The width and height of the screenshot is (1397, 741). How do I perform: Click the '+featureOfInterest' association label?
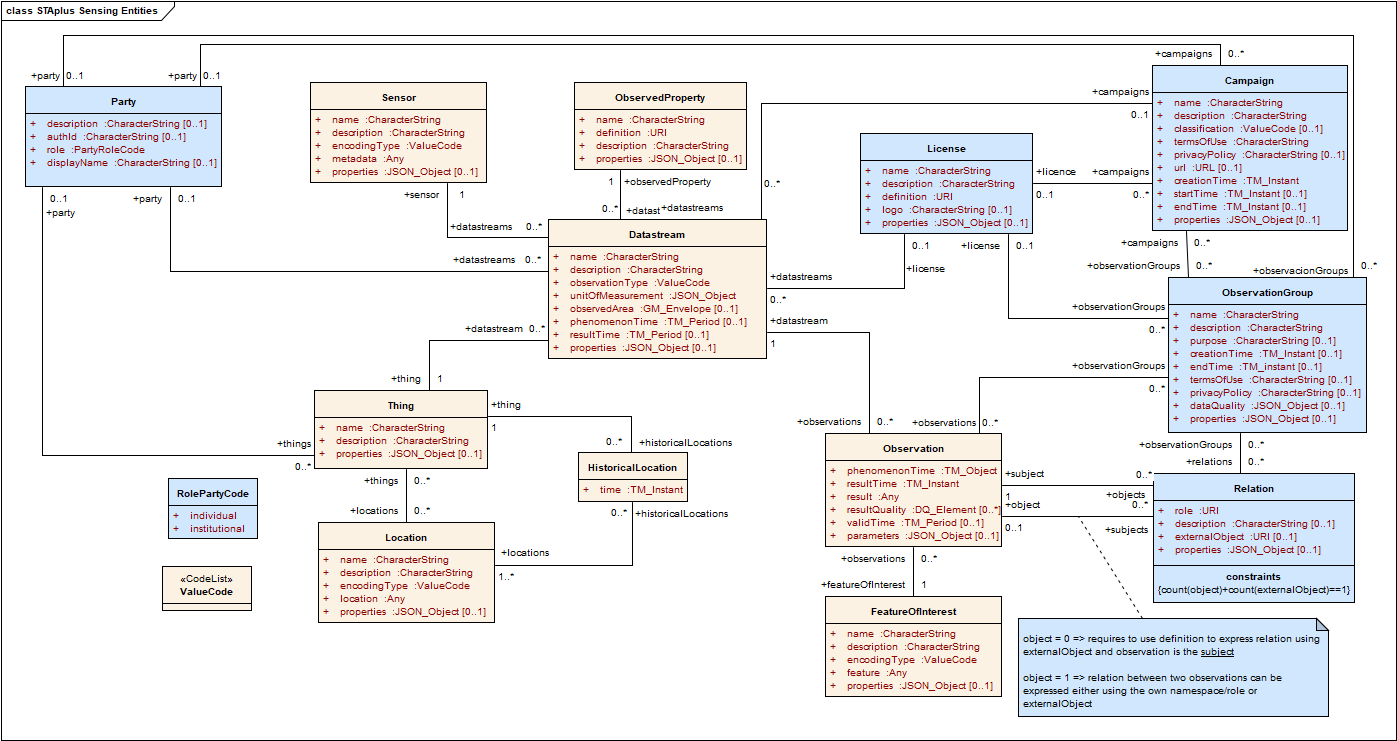[x=865, y=585]
